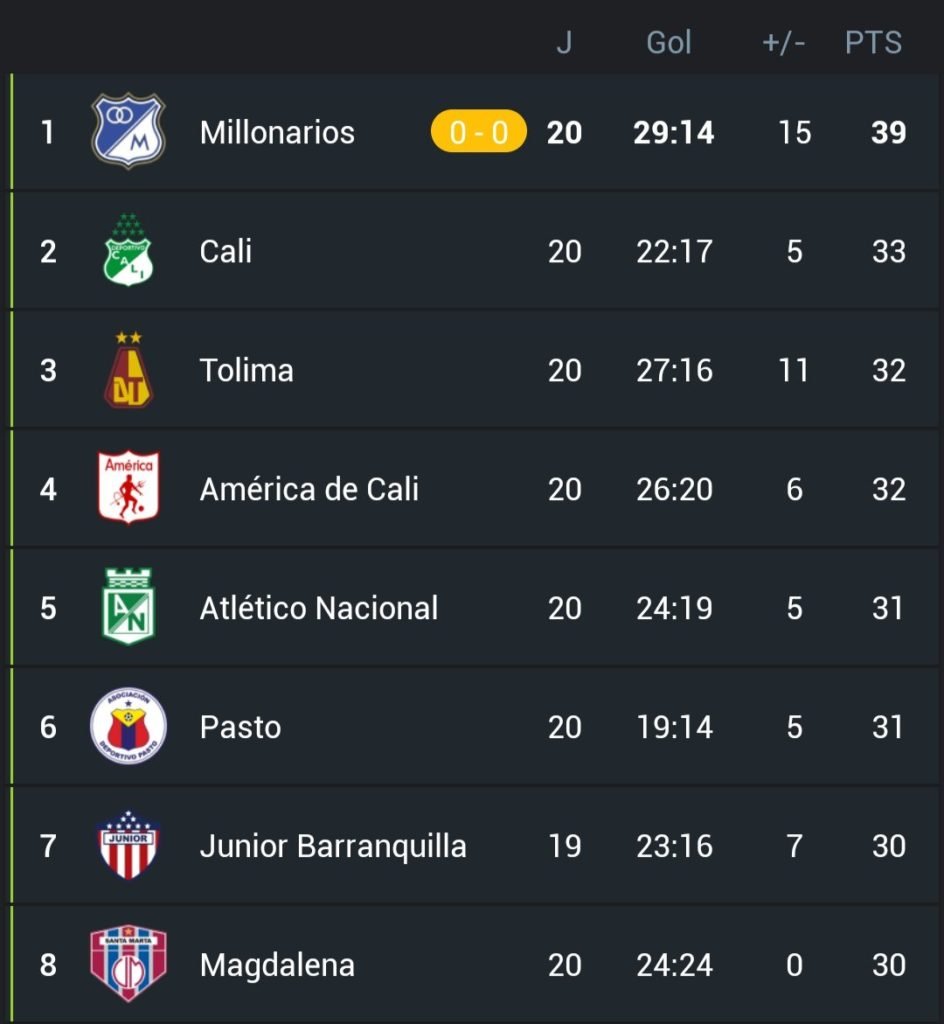
Task: Tap the Magdalena team name
Action: pos(277,965)
